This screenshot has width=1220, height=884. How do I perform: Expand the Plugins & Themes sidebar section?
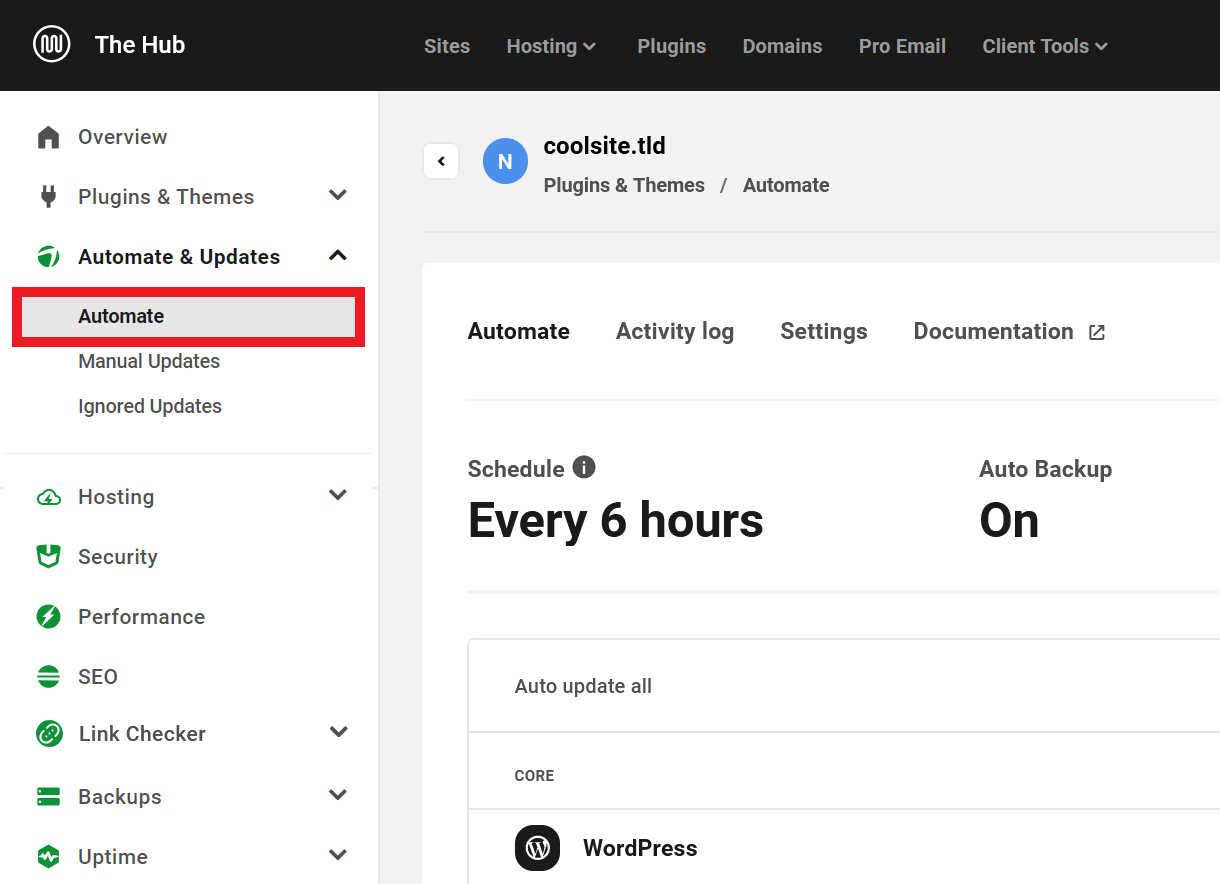coord(338,195)
